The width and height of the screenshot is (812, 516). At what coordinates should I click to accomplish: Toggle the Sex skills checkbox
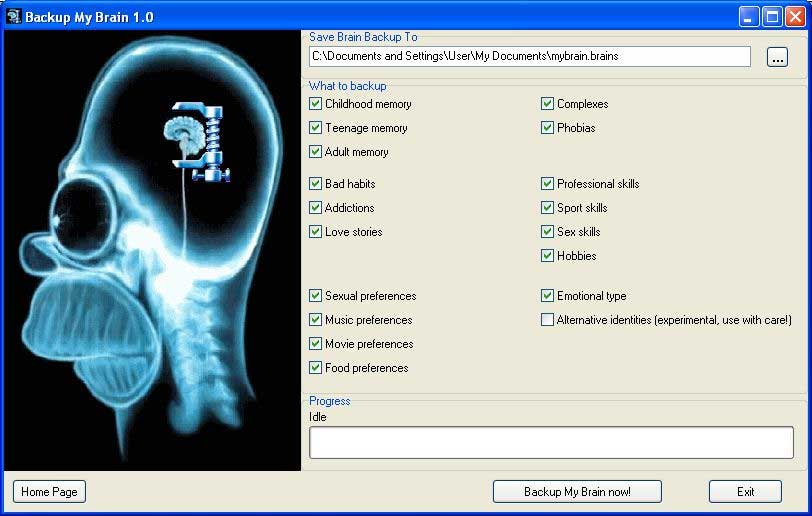[x=547, y=232]
